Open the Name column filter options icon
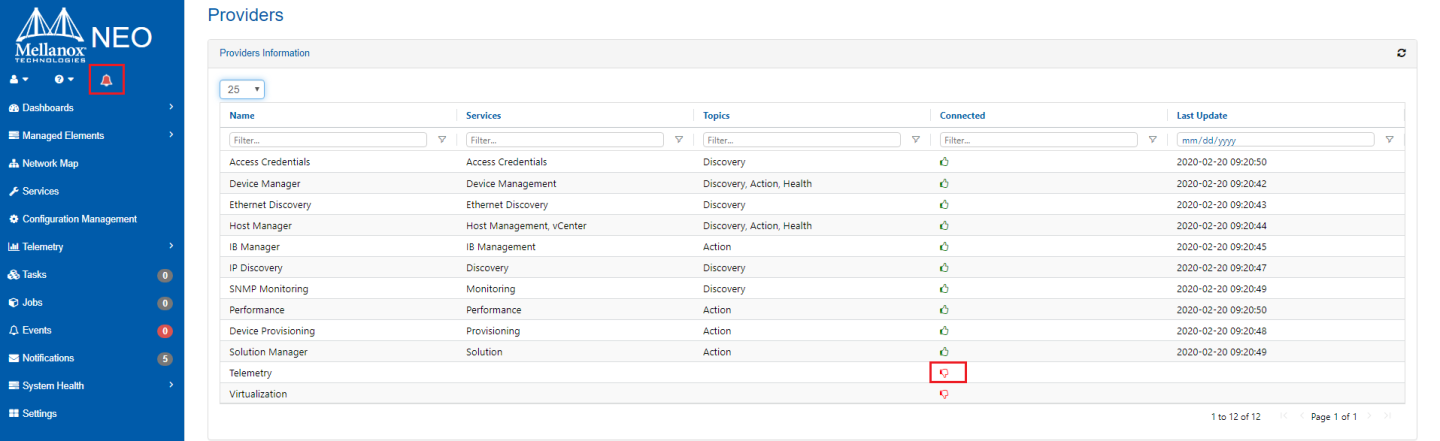The image size is (1440, 441). (x=442, y=140)
